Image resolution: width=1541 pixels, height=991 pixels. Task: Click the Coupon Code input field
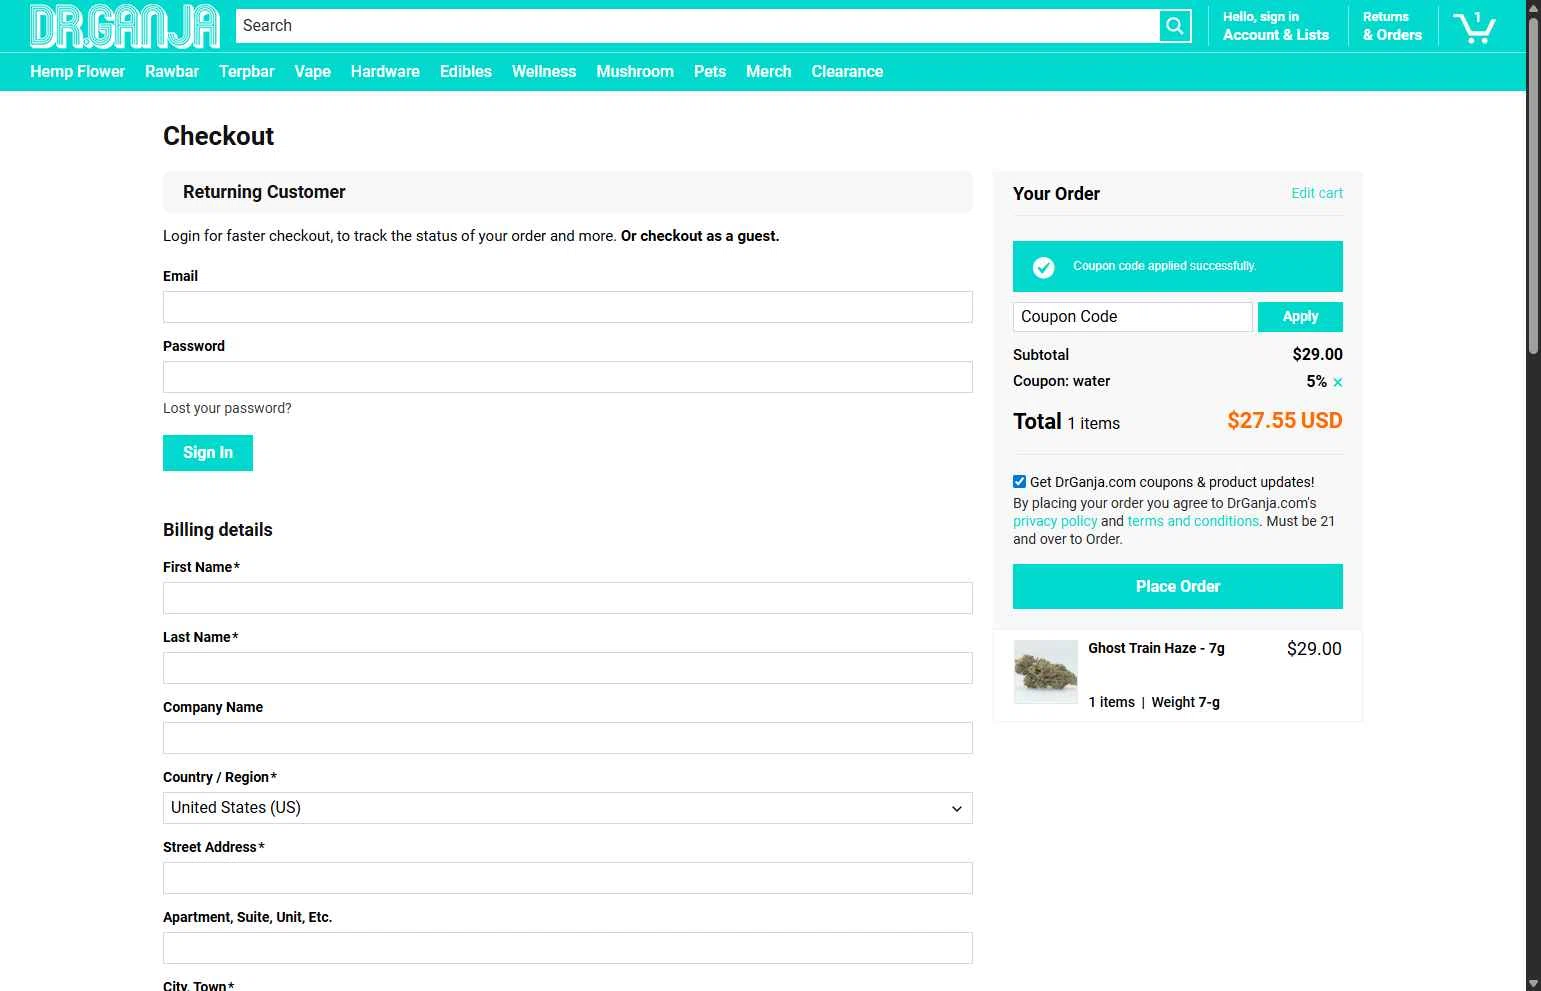(x=1132, y=317)
